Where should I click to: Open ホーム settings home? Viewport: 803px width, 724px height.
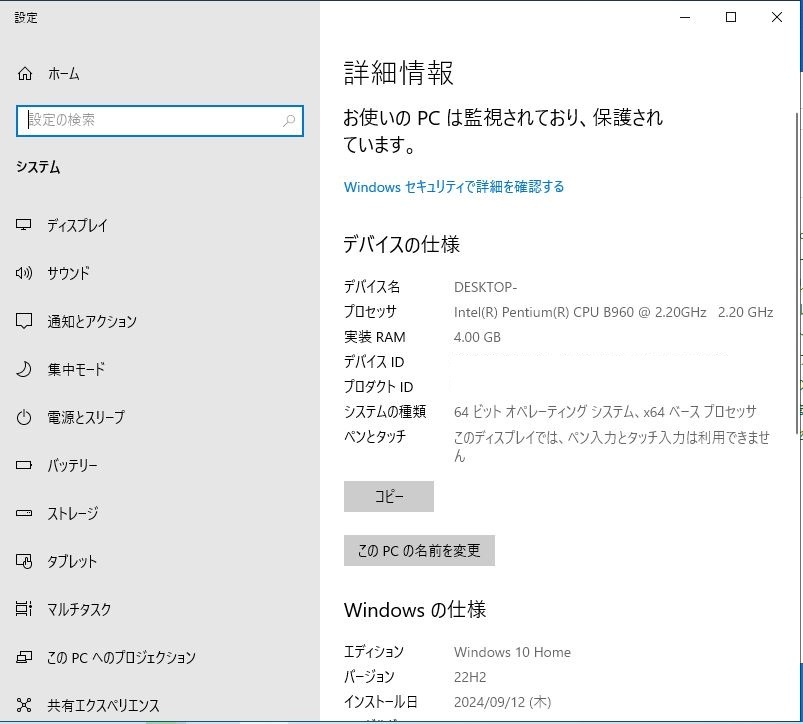click(64, 74)
